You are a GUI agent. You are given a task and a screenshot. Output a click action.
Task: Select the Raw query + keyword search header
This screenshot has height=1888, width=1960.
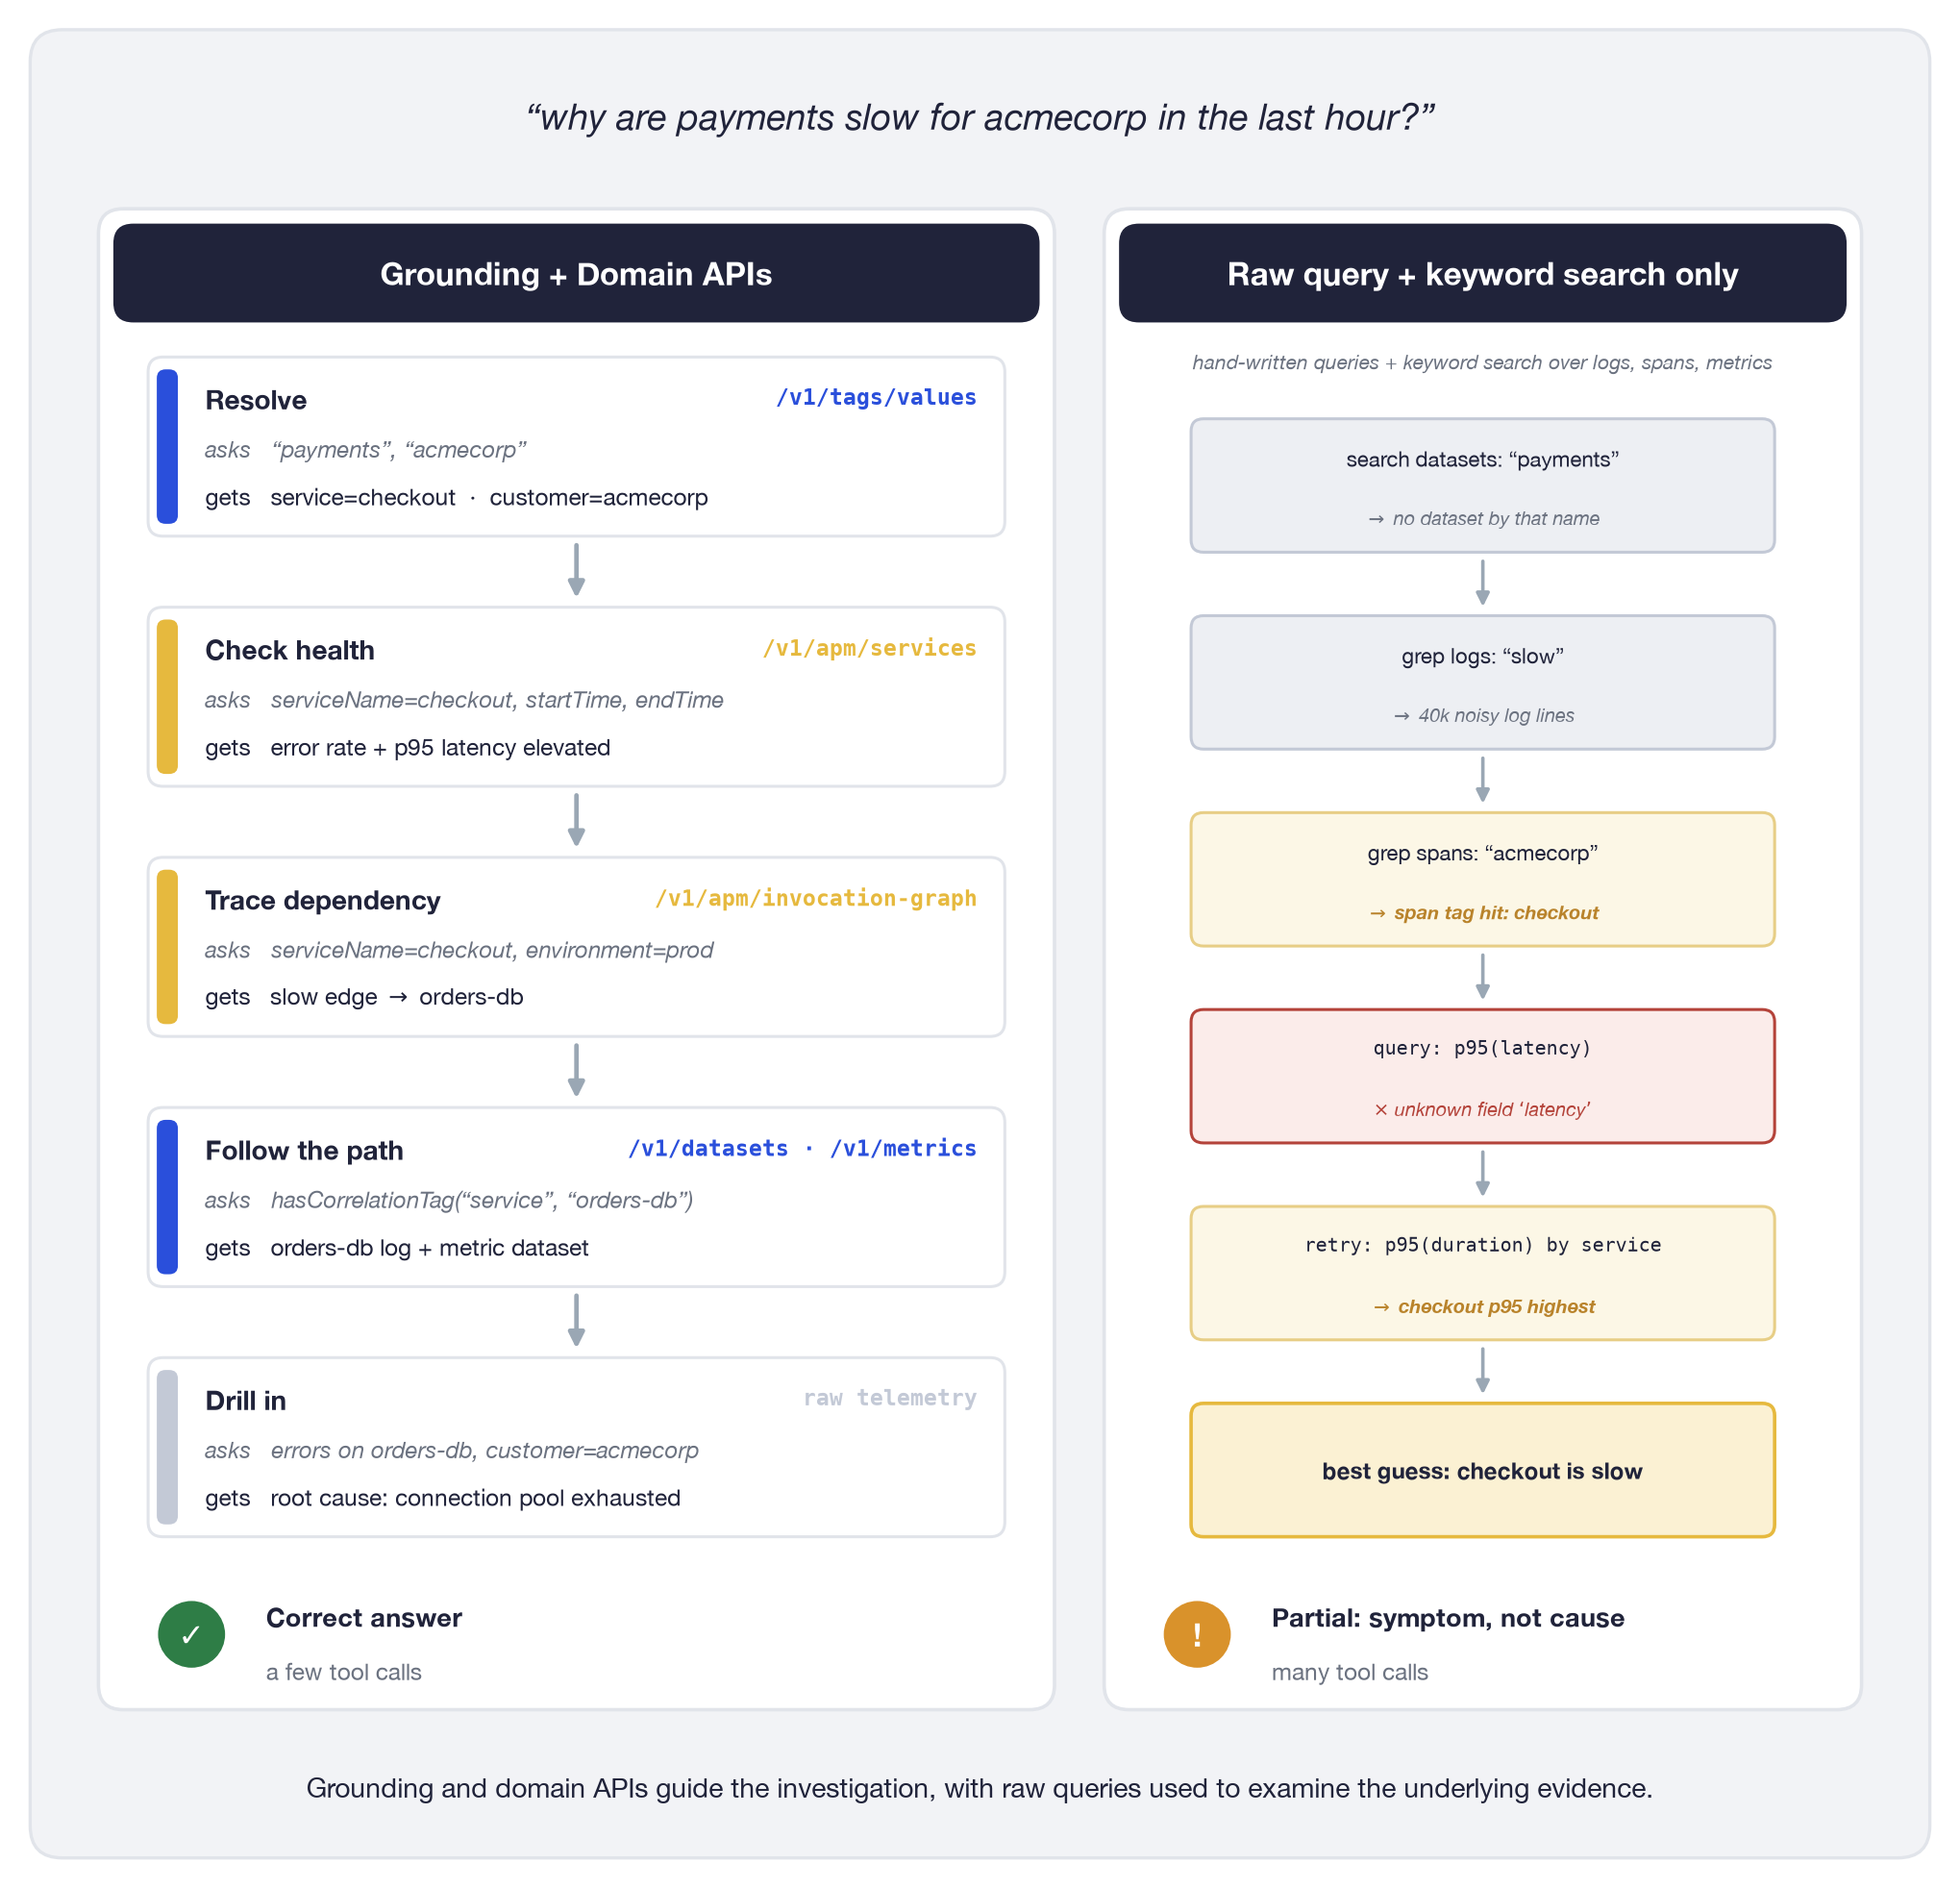pos(1483,273)
